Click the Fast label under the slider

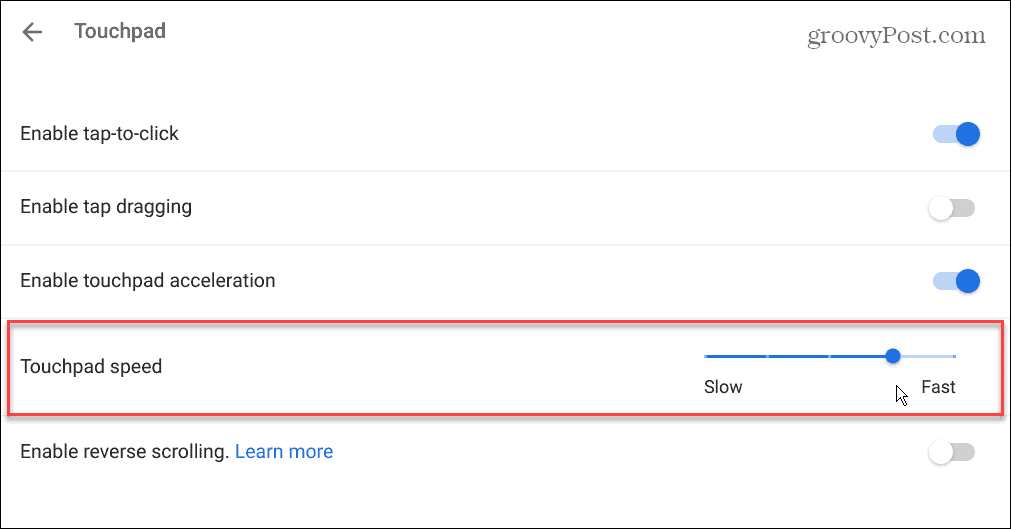[x=938, y=387]
